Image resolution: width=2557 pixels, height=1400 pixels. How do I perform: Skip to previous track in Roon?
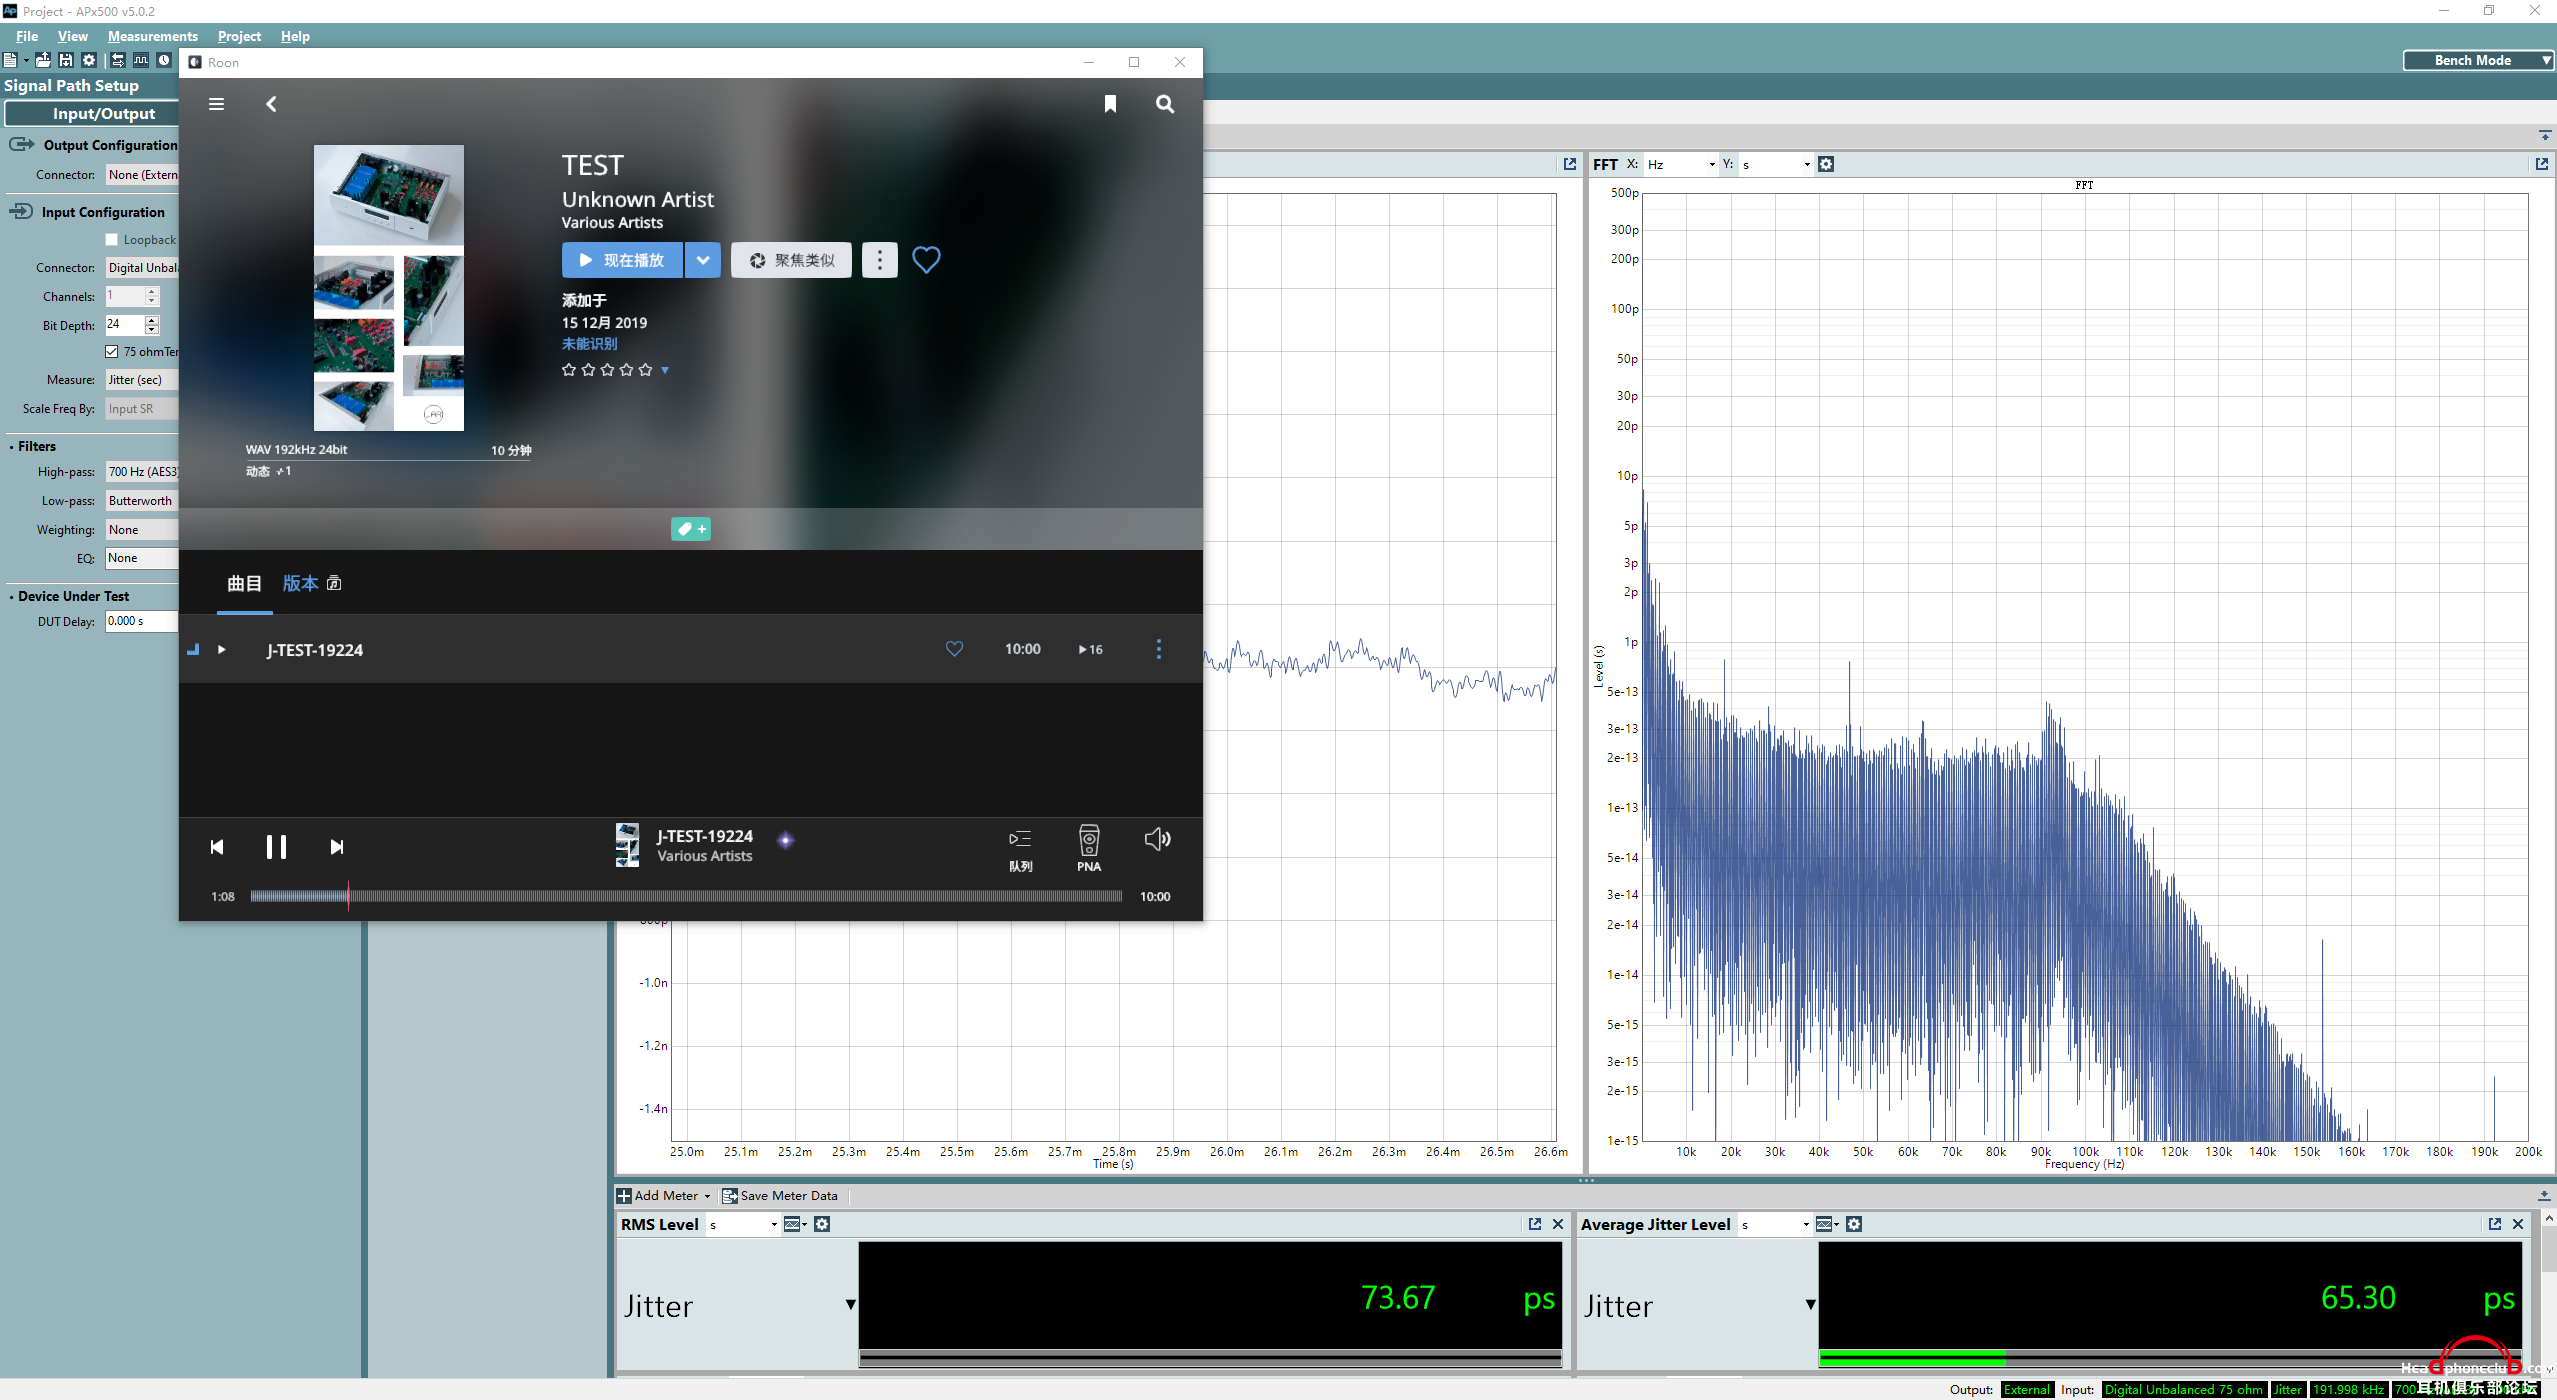(217, 847)
